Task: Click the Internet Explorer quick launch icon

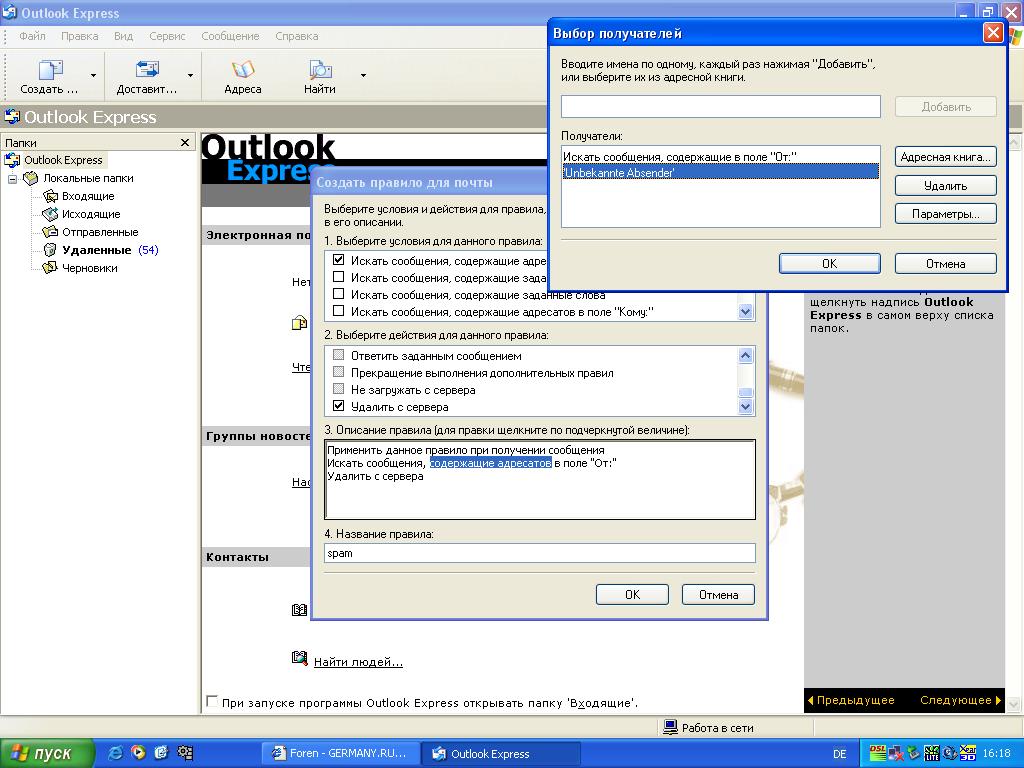Action: [x=116, y=753]
